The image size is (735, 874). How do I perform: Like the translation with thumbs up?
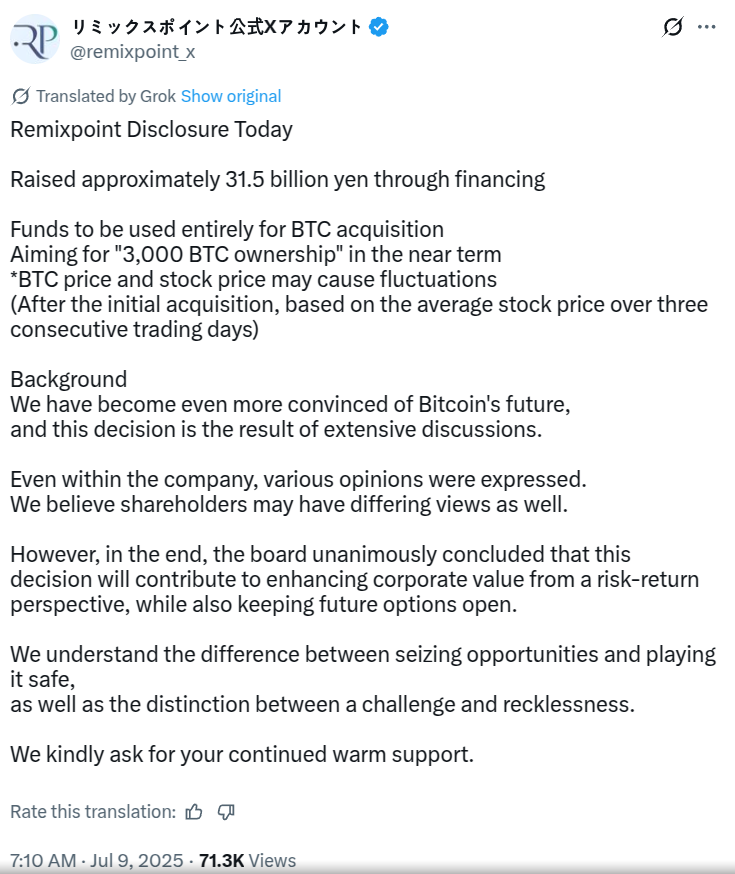click(x=194, y=811)
